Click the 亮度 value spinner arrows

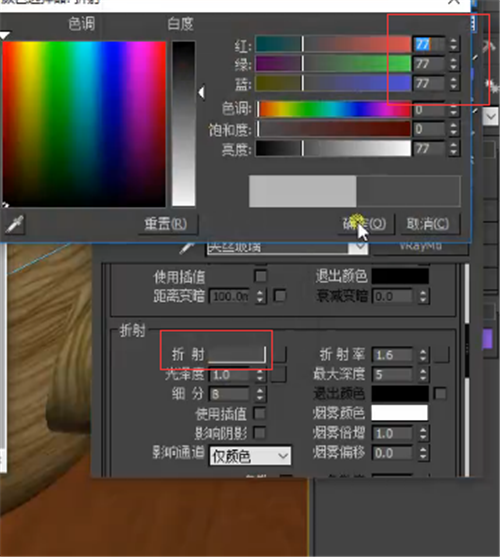pos(453,148)
